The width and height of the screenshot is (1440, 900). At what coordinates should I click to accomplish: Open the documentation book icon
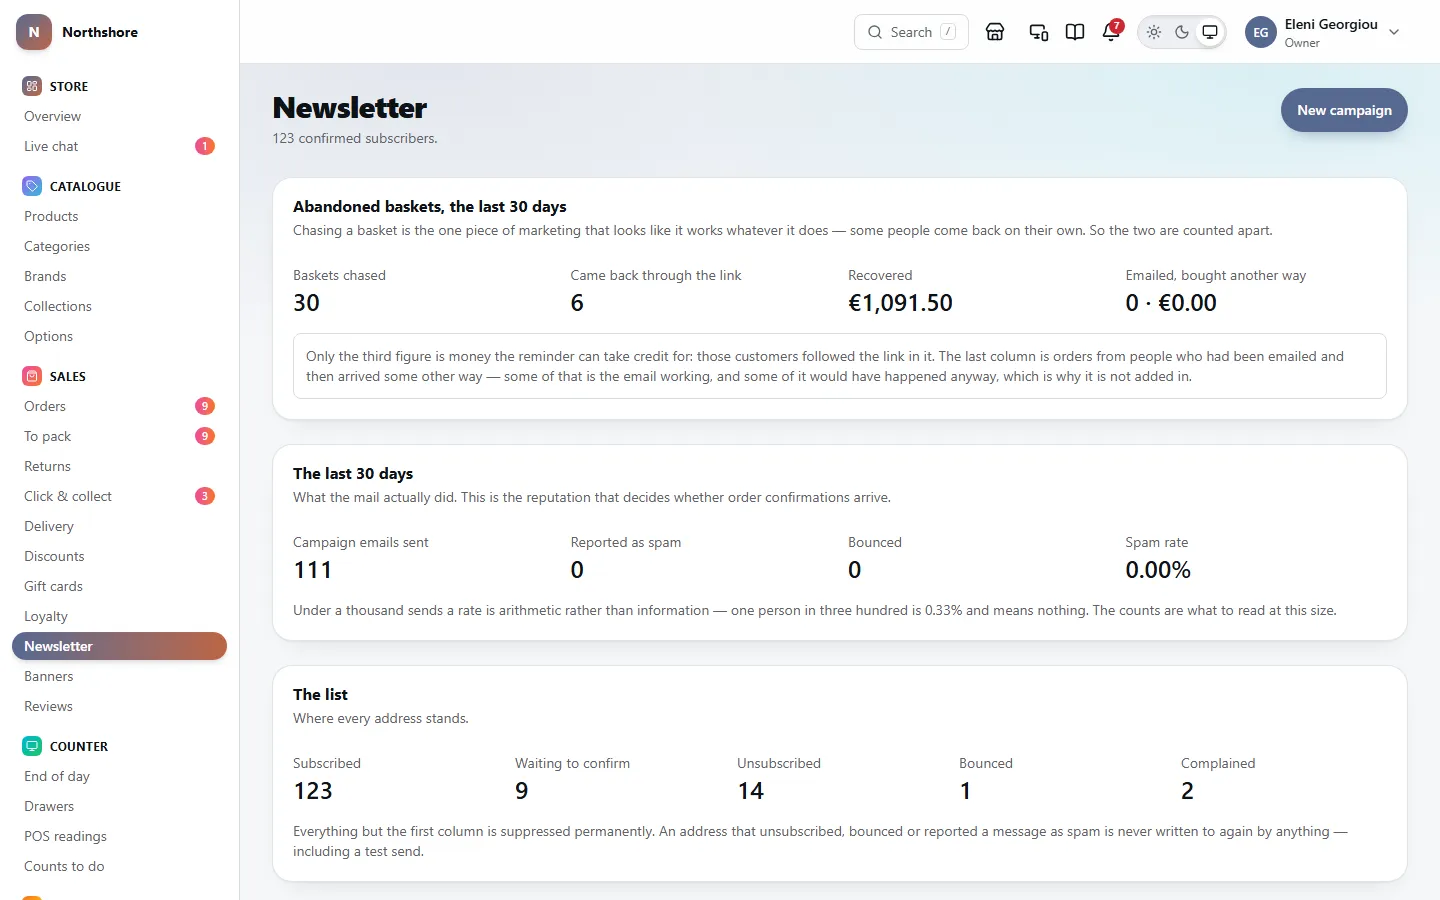1075,32
